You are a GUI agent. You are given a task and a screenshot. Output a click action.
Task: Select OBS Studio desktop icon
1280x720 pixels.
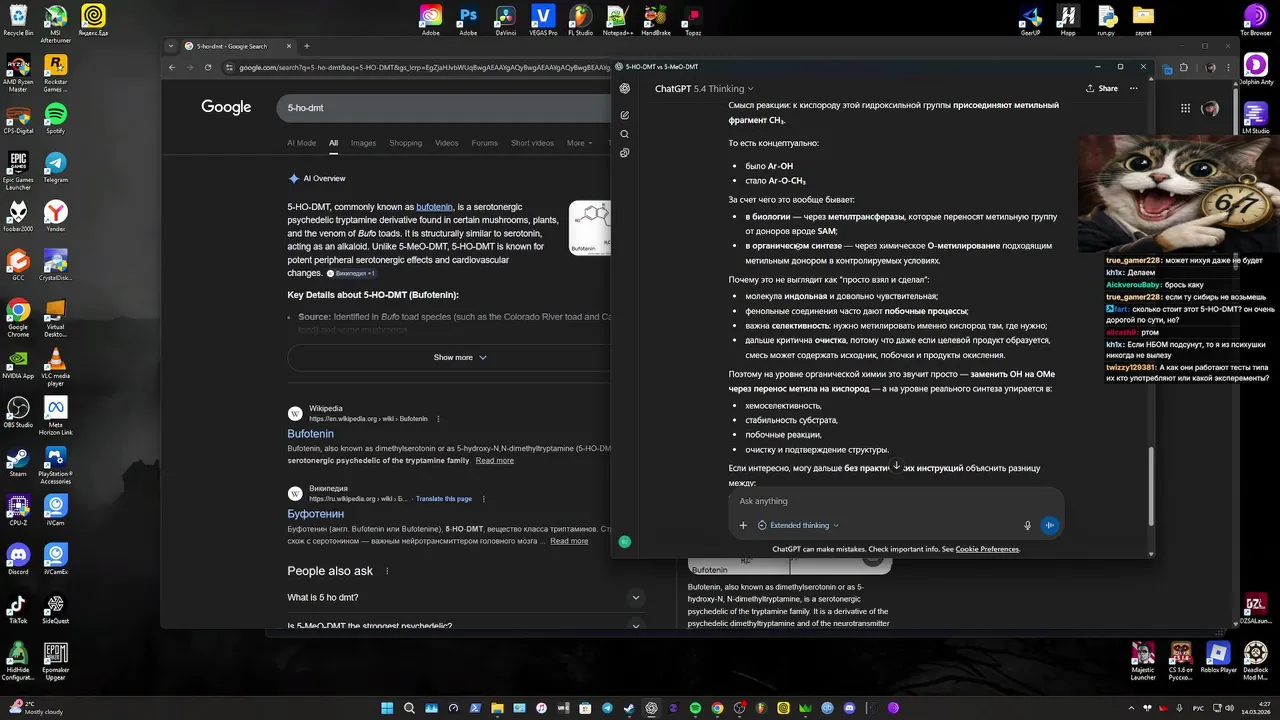click(x=18, y=413)
